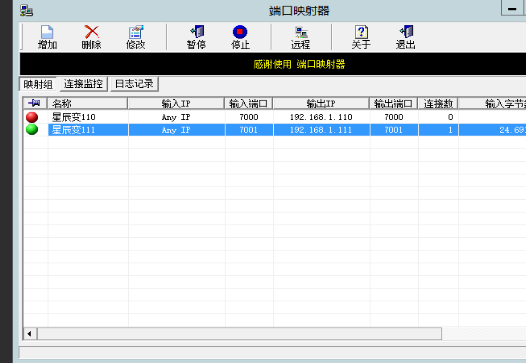Click the horizontal scrollbar left arrow
The width and height of the screenshot is (526, 363).
tap(30, 333)
